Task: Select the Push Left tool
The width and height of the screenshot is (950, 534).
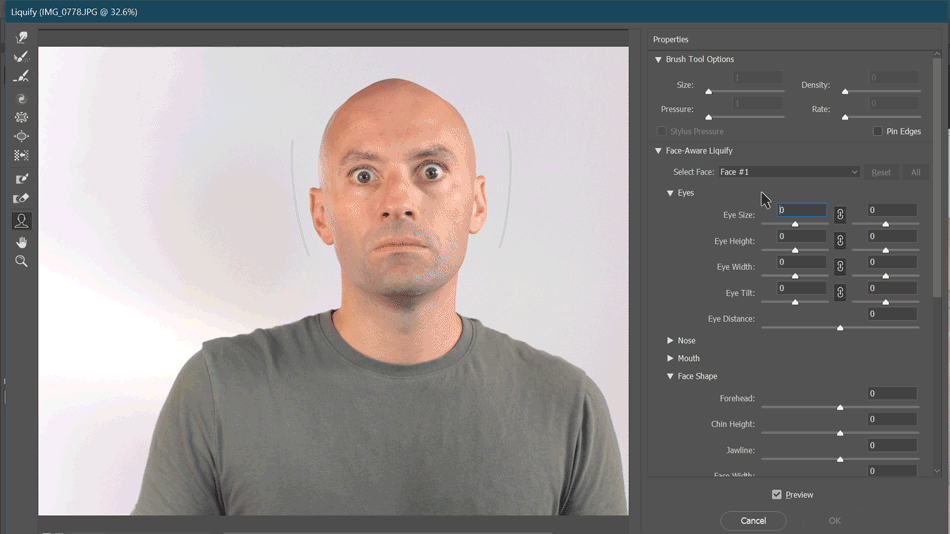Action: tap(21, 156)
